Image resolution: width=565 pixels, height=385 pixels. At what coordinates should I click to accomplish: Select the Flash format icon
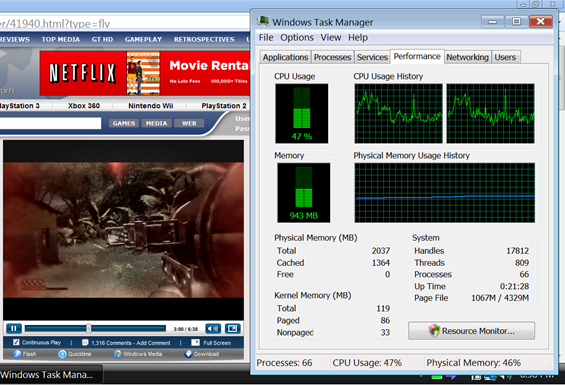(x=17, y=354)
